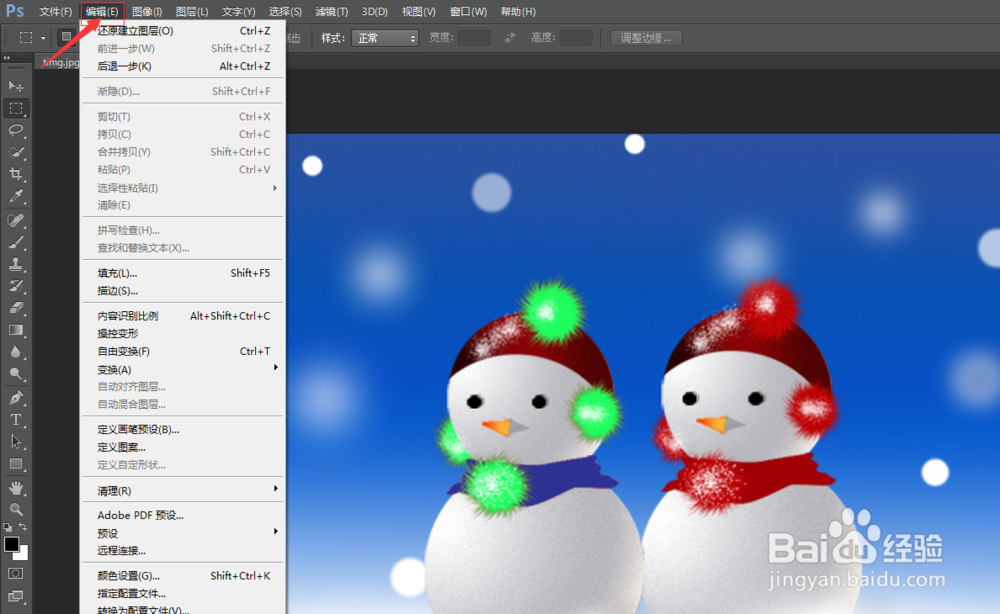Open the 视图(V) menu

point(419,11)
